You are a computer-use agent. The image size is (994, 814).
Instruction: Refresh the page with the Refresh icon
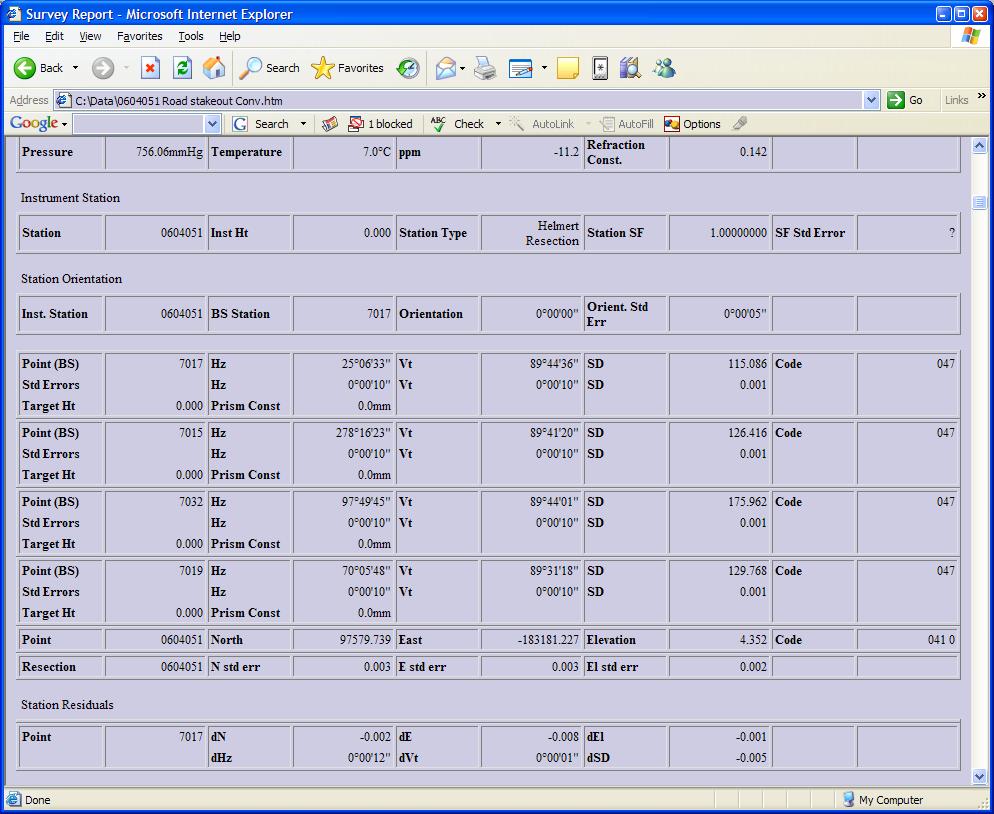tap(182, 68)
